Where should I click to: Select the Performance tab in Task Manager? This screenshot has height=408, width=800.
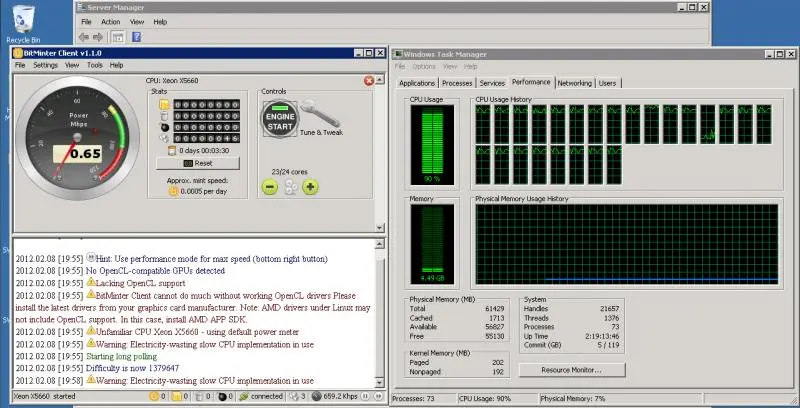pyautogui.click(x=531, y=82)
